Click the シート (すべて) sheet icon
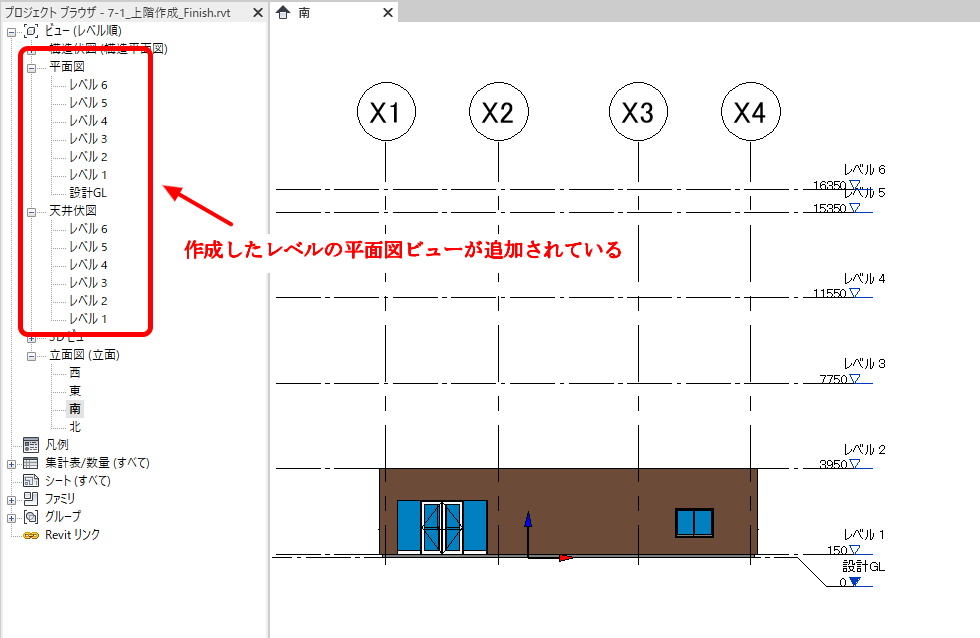 [x=31, y=481]
